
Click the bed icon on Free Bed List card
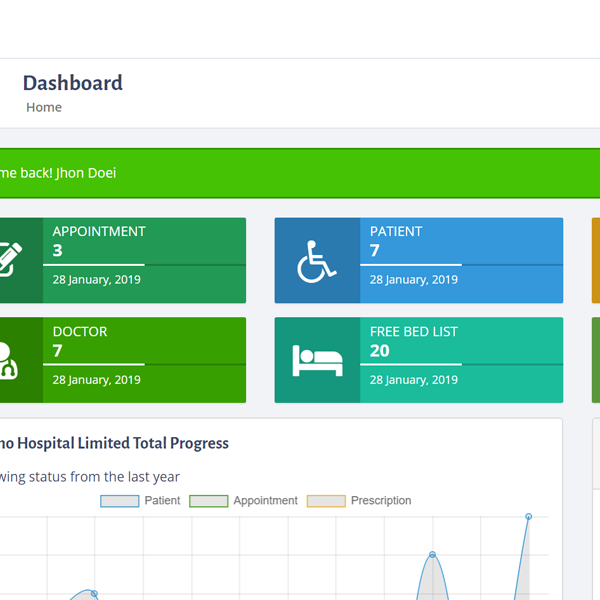[x=317, y=360]
